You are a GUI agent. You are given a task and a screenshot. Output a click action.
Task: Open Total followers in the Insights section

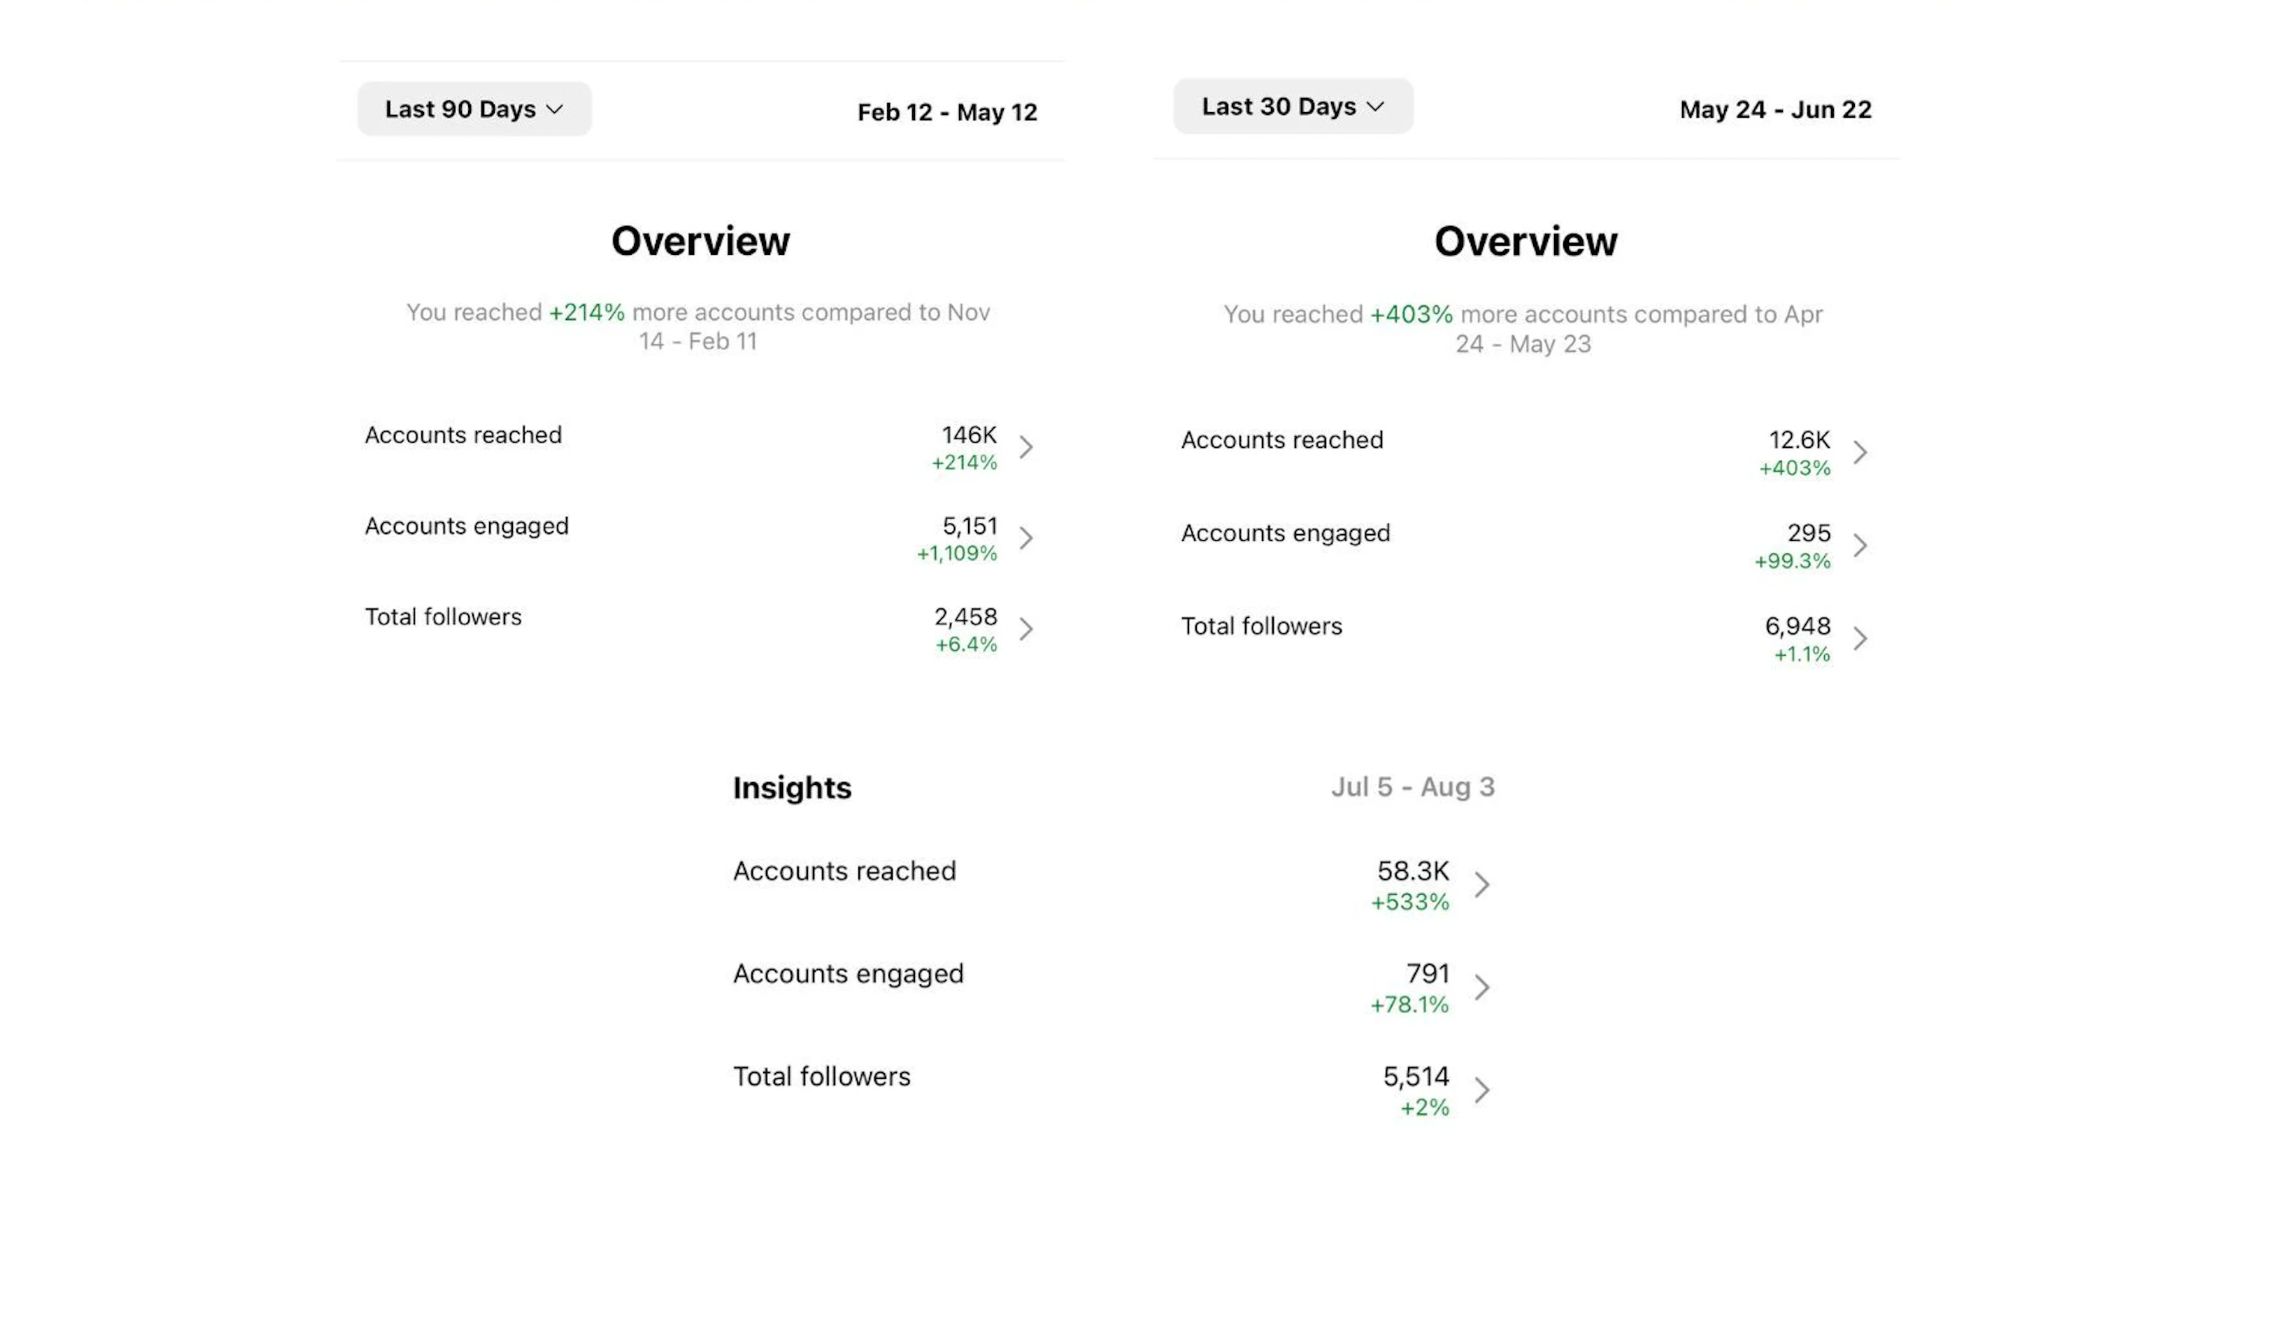[821, 1076]
